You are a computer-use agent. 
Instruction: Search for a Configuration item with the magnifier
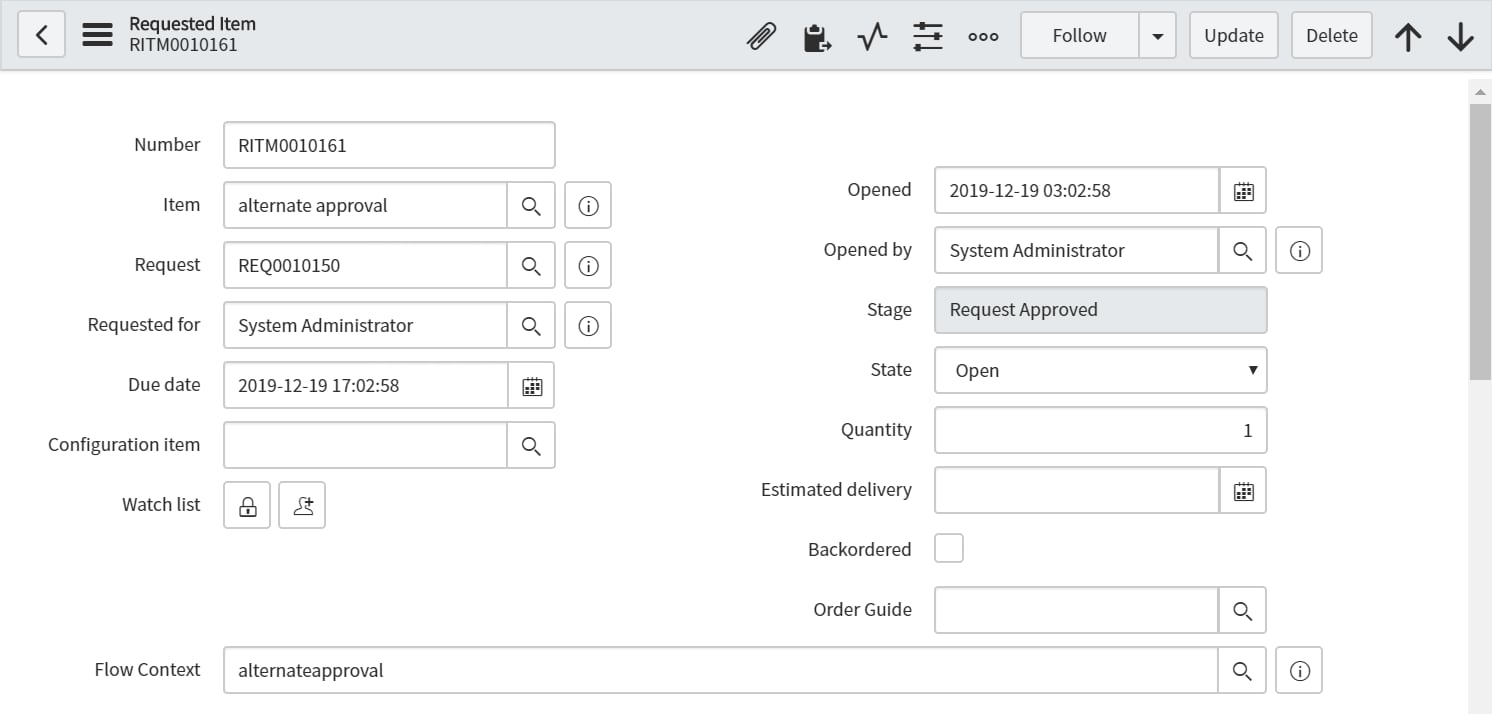(x=531, y=445)
